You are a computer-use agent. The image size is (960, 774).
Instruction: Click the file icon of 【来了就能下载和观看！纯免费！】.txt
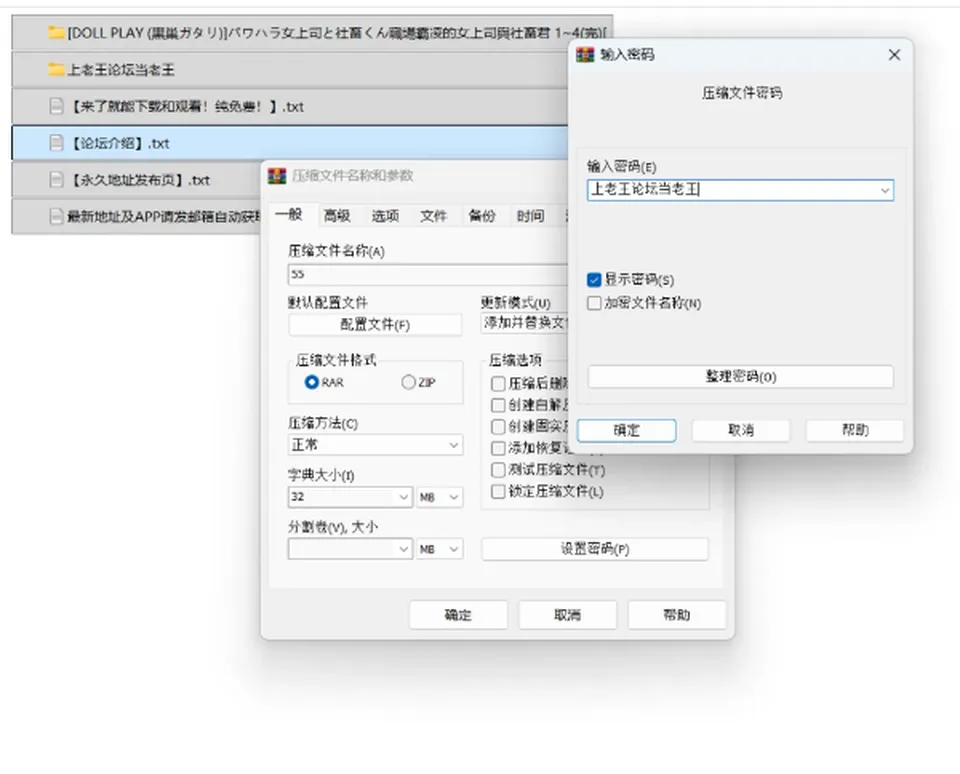pyautogui.click(x=56, y=107)
